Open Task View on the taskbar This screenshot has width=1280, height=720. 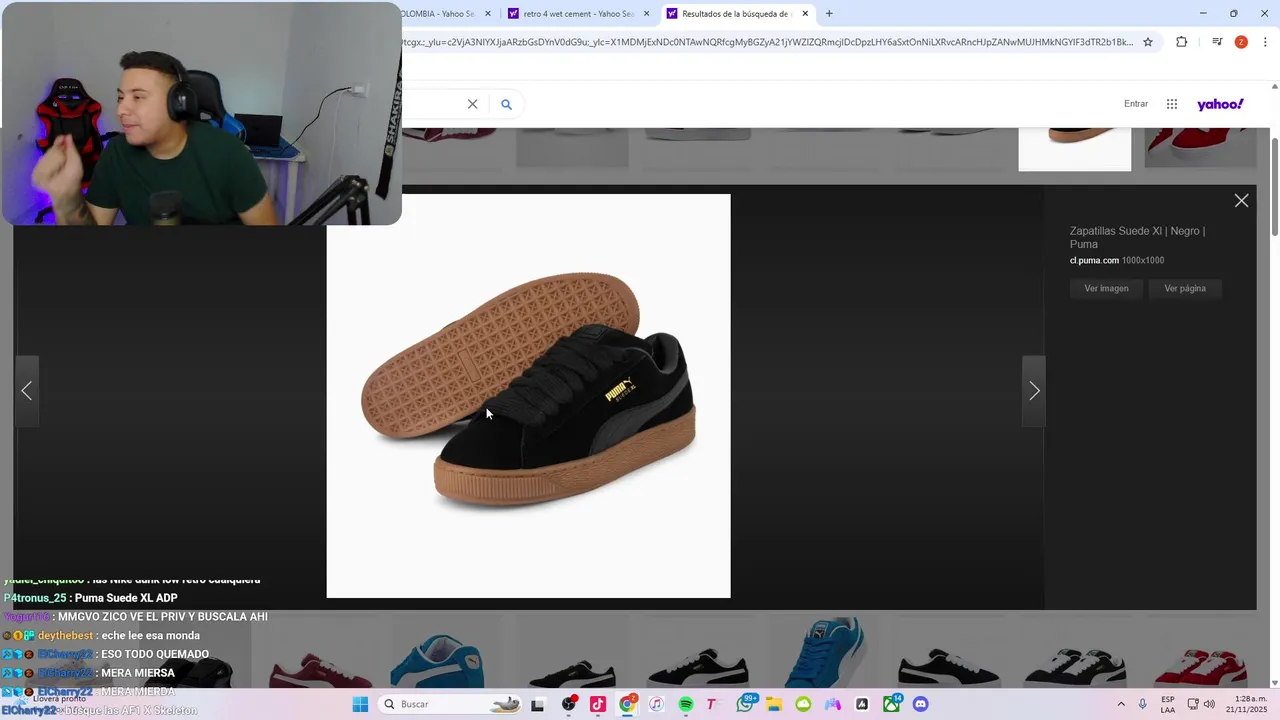(538, 704)
